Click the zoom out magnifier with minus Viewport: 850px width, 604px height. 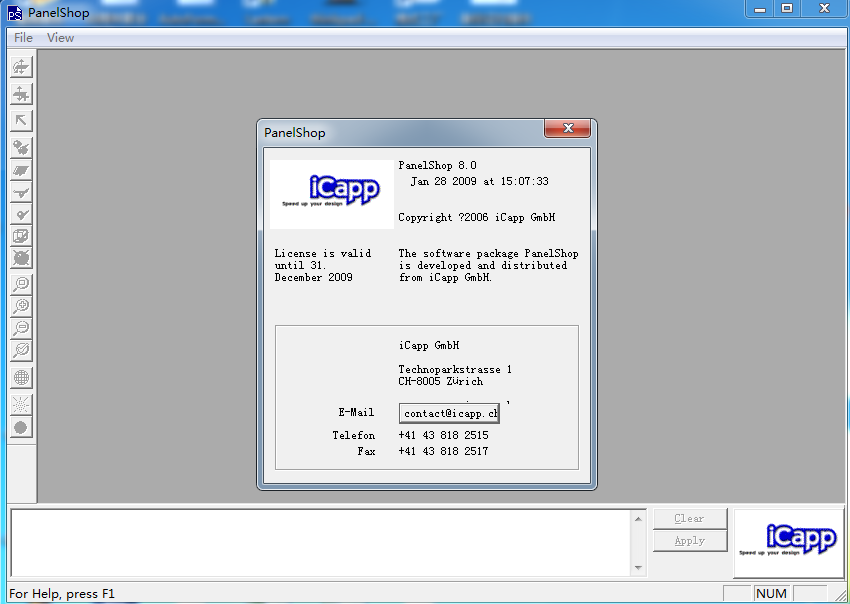(21, 328)
